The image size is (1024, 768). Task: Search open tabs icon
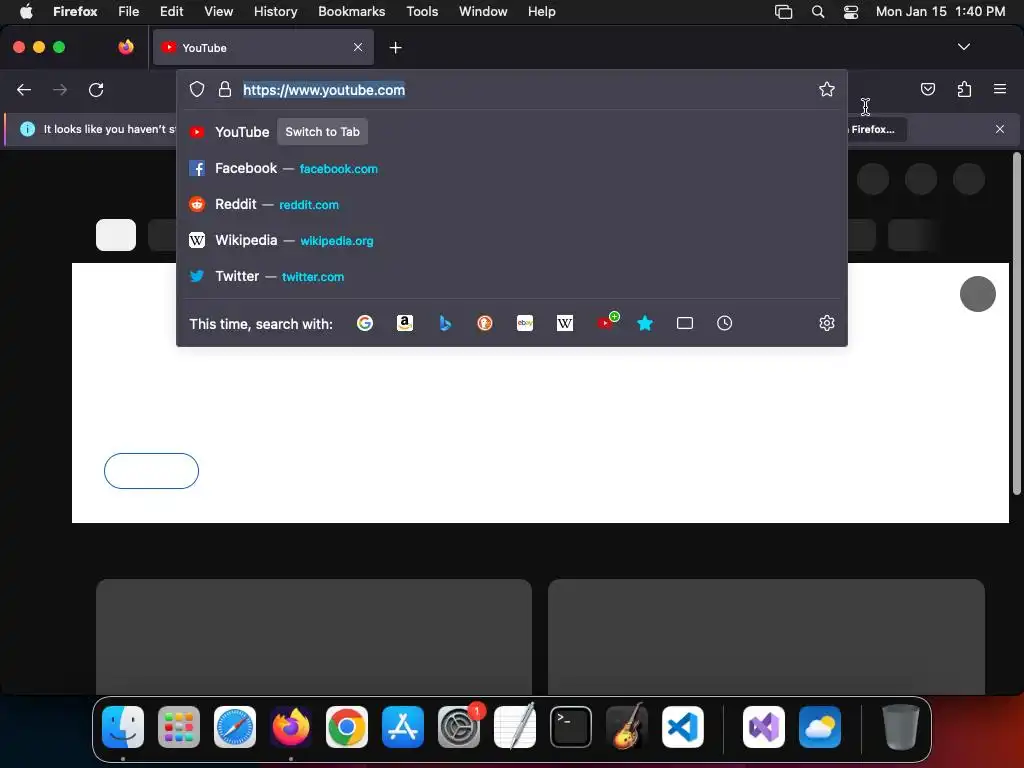(x=685, y=323)
